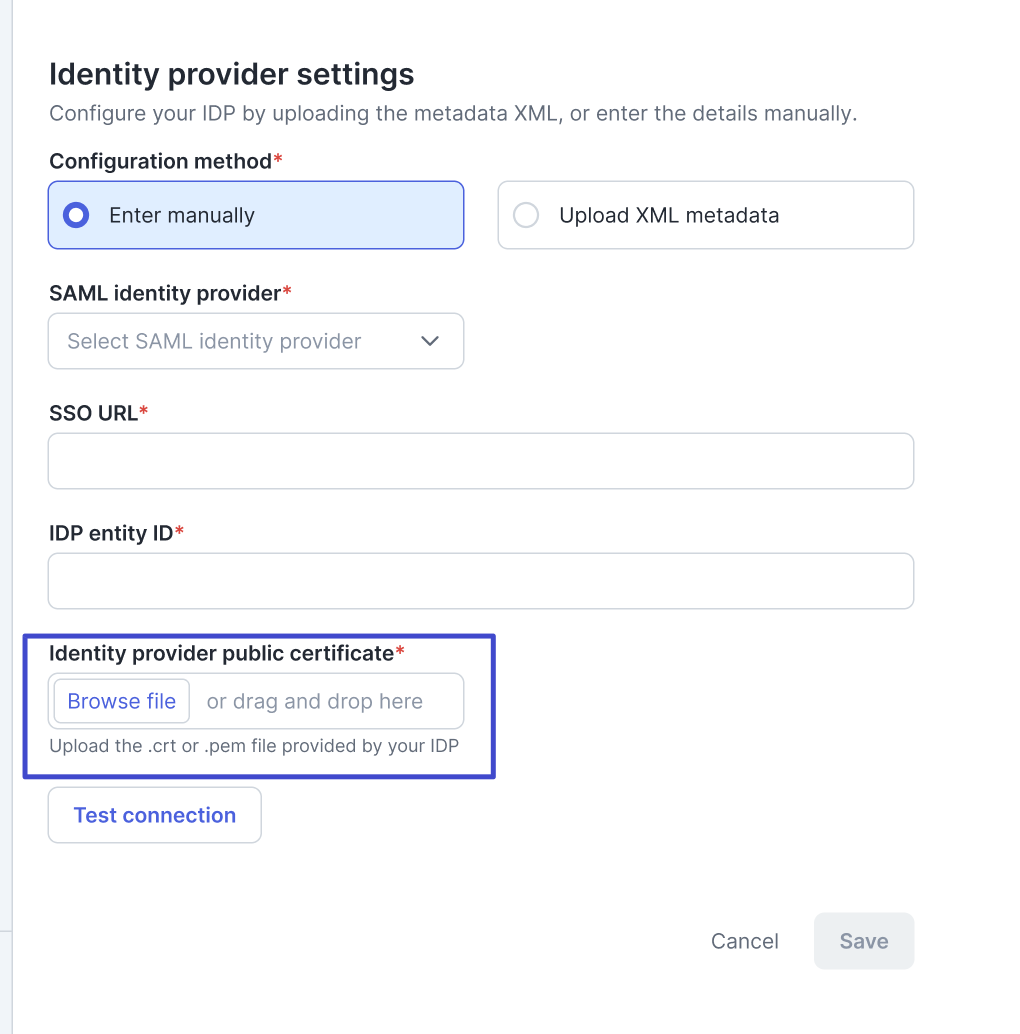The image size is (1020, 1034).
Task: Select the Enter manually radio circle
Action: click(76, 215)
